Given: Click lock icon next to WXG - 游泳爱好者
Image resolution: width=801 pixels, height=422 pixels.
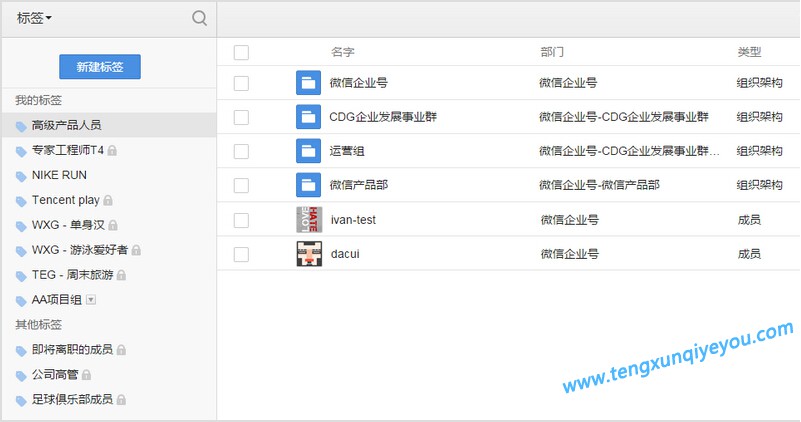Looking at the screenshot, I should point(136,250).
